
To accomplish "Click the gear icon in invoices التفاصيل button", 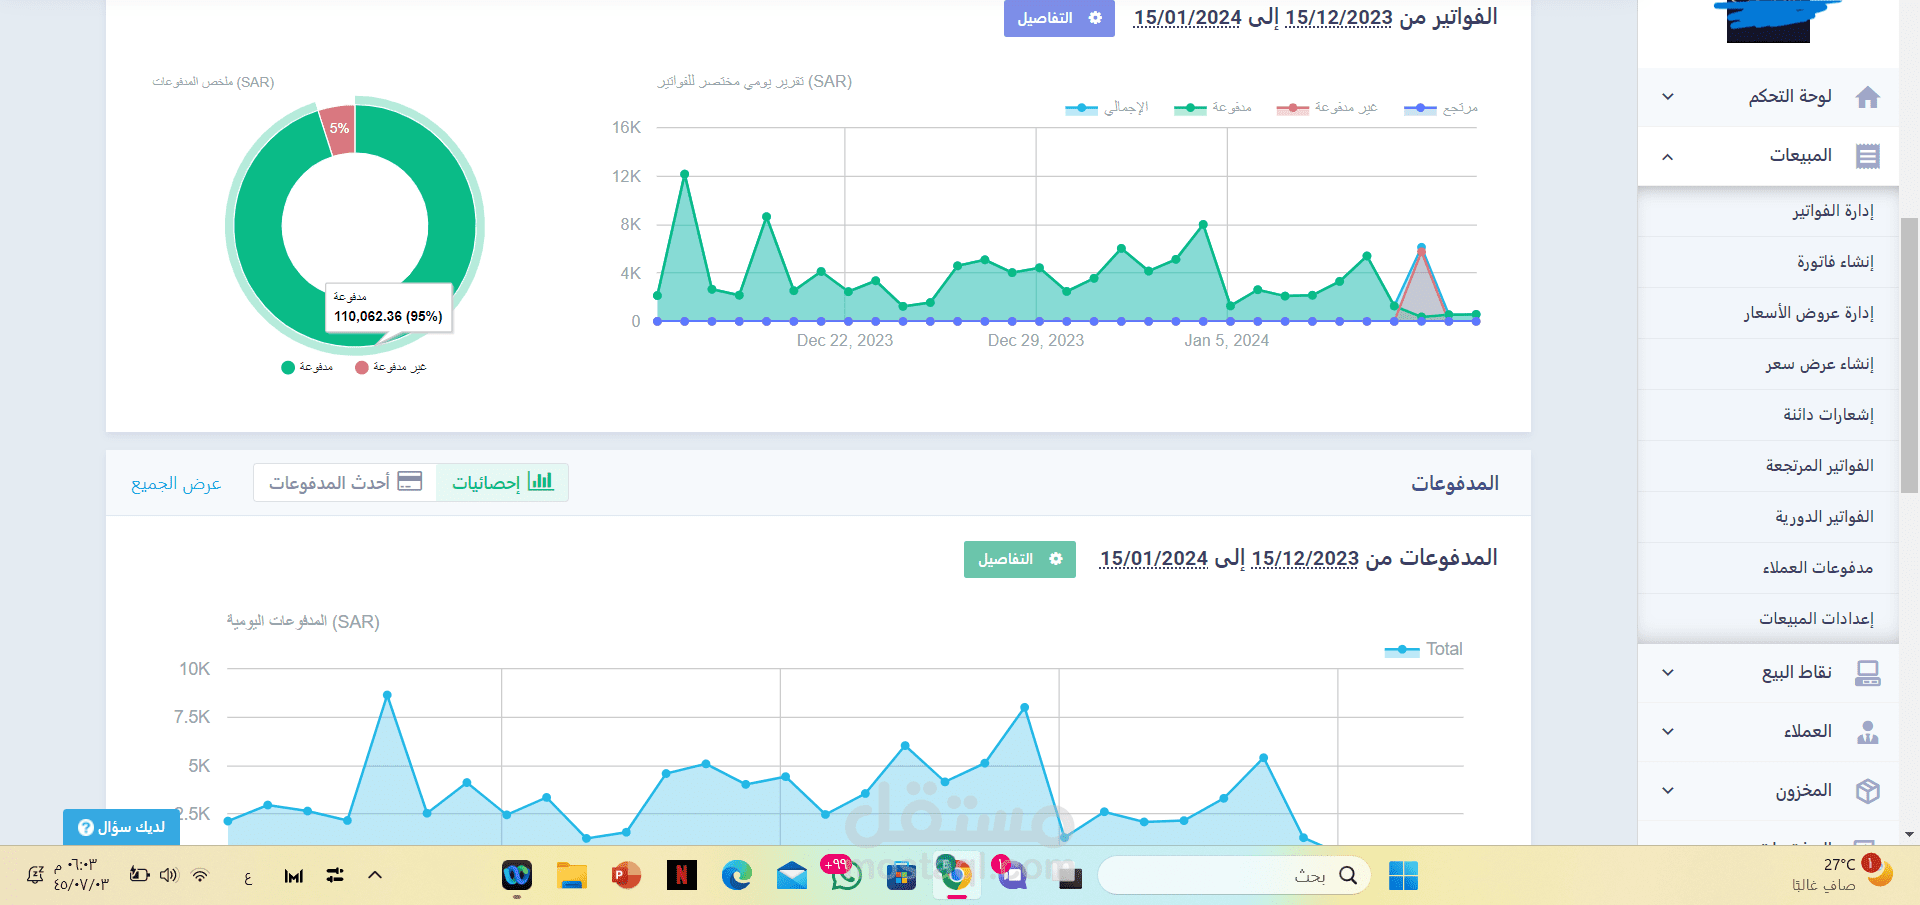I will pos(1095,18).
